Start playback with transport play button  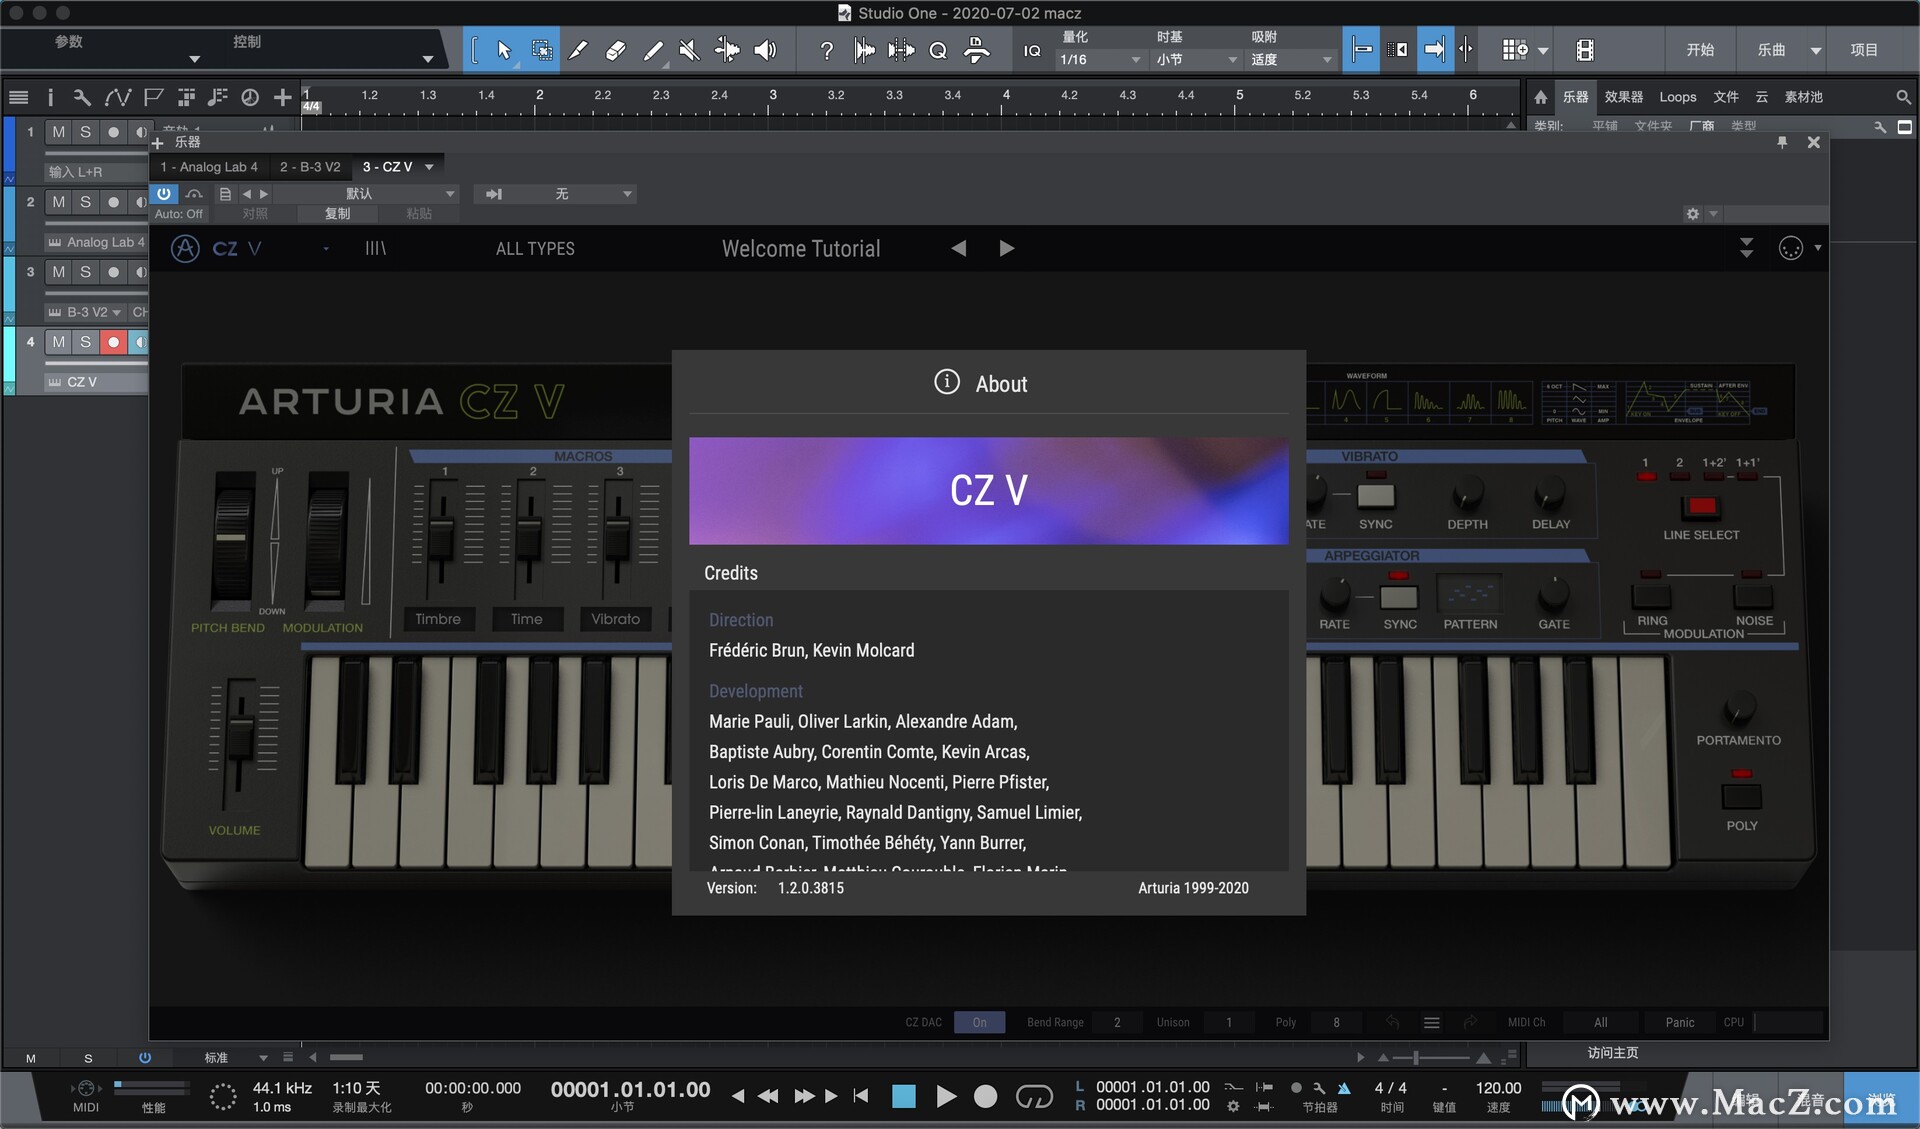coord(945,1097)
